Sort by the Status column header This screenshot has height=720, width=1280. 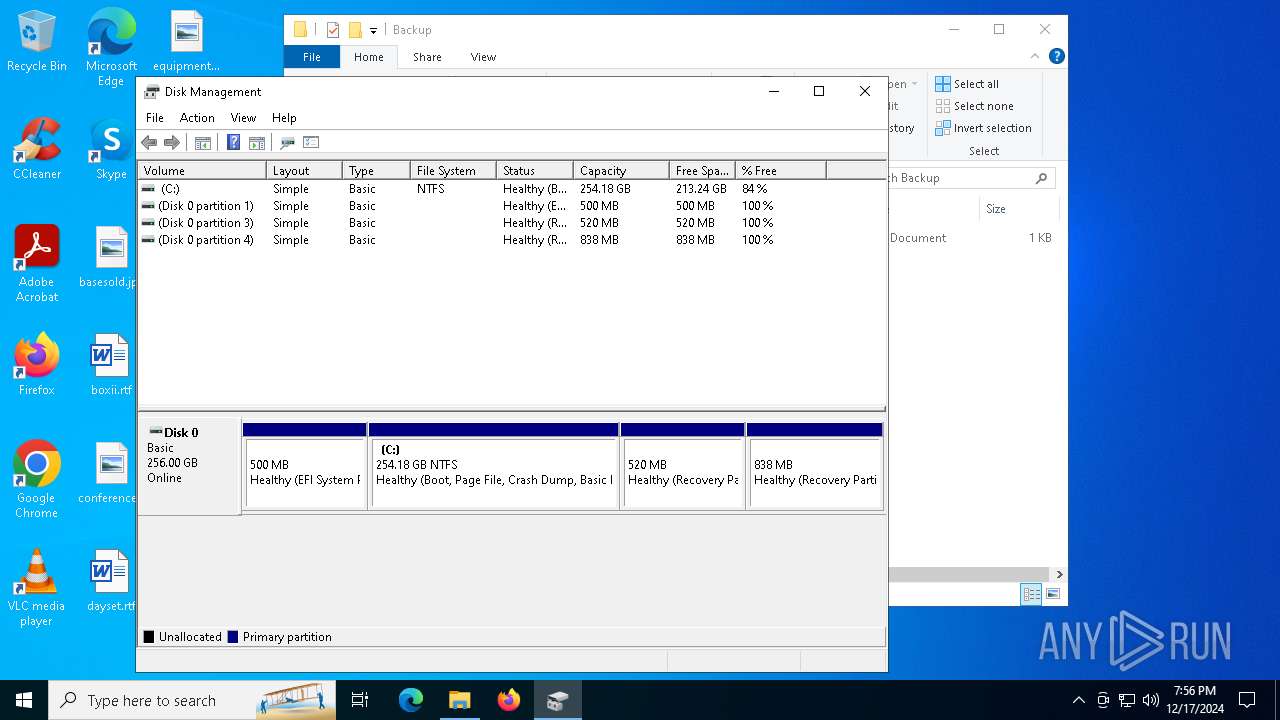(x=535, y=170)
